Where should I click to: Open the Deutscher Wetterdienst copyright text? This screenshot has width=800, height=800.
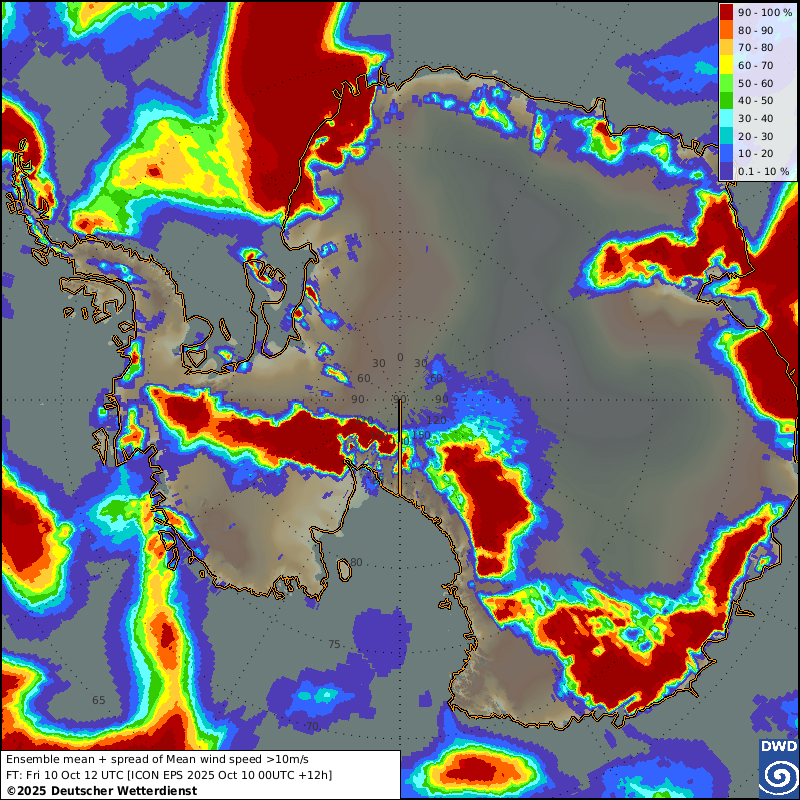point(101,790)
